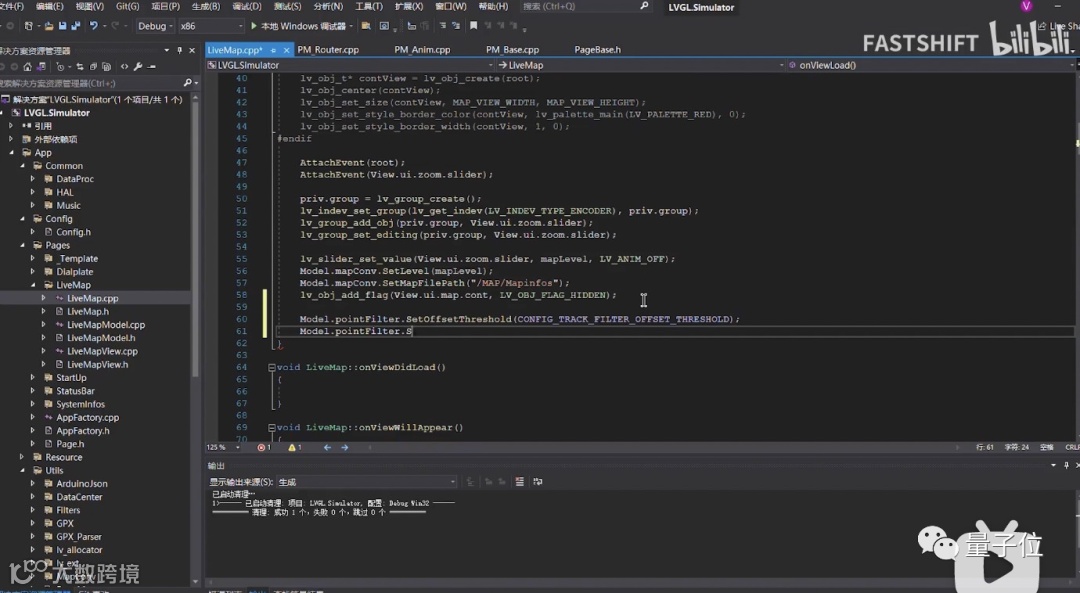Toggle auto-hide pin on Solution Explorer panel
1080x593 pixels.
pos(180,50)
